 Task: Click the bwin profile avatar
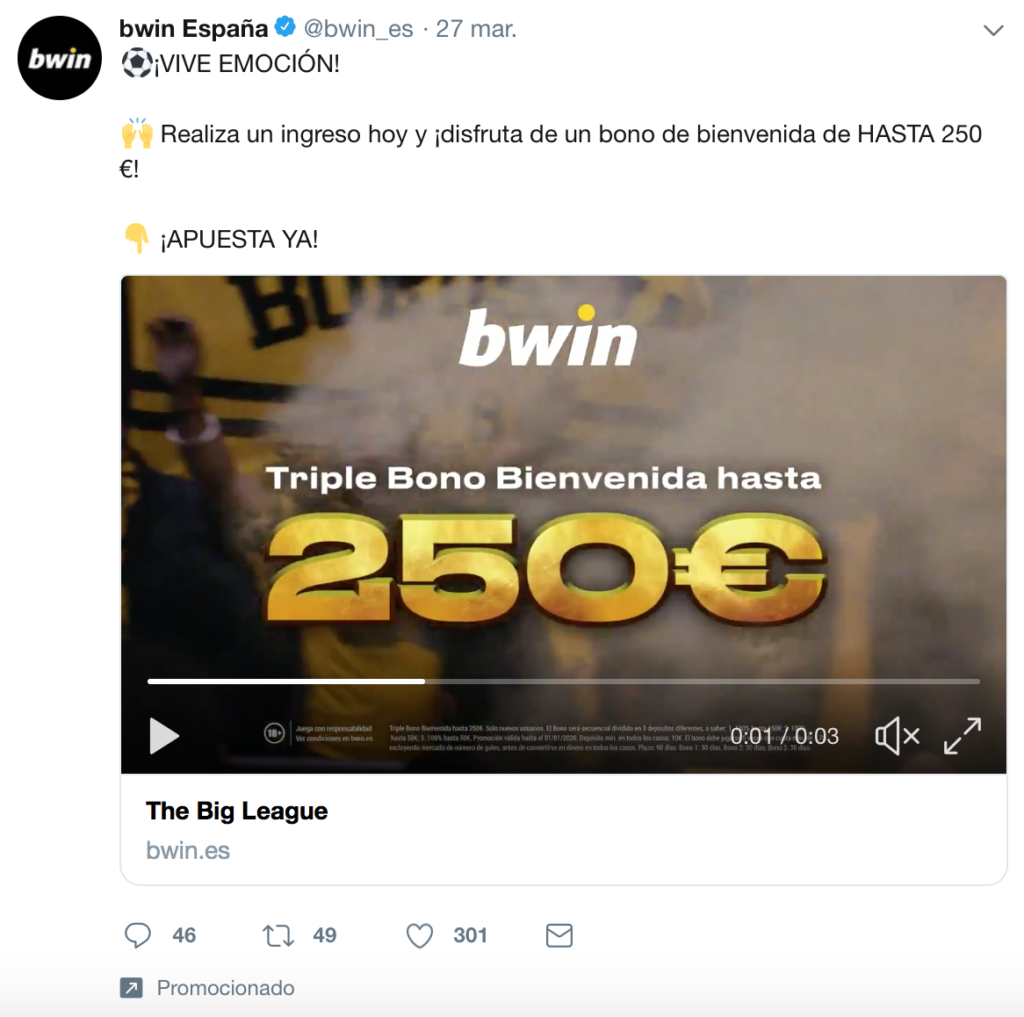click(x=59, y=58)
